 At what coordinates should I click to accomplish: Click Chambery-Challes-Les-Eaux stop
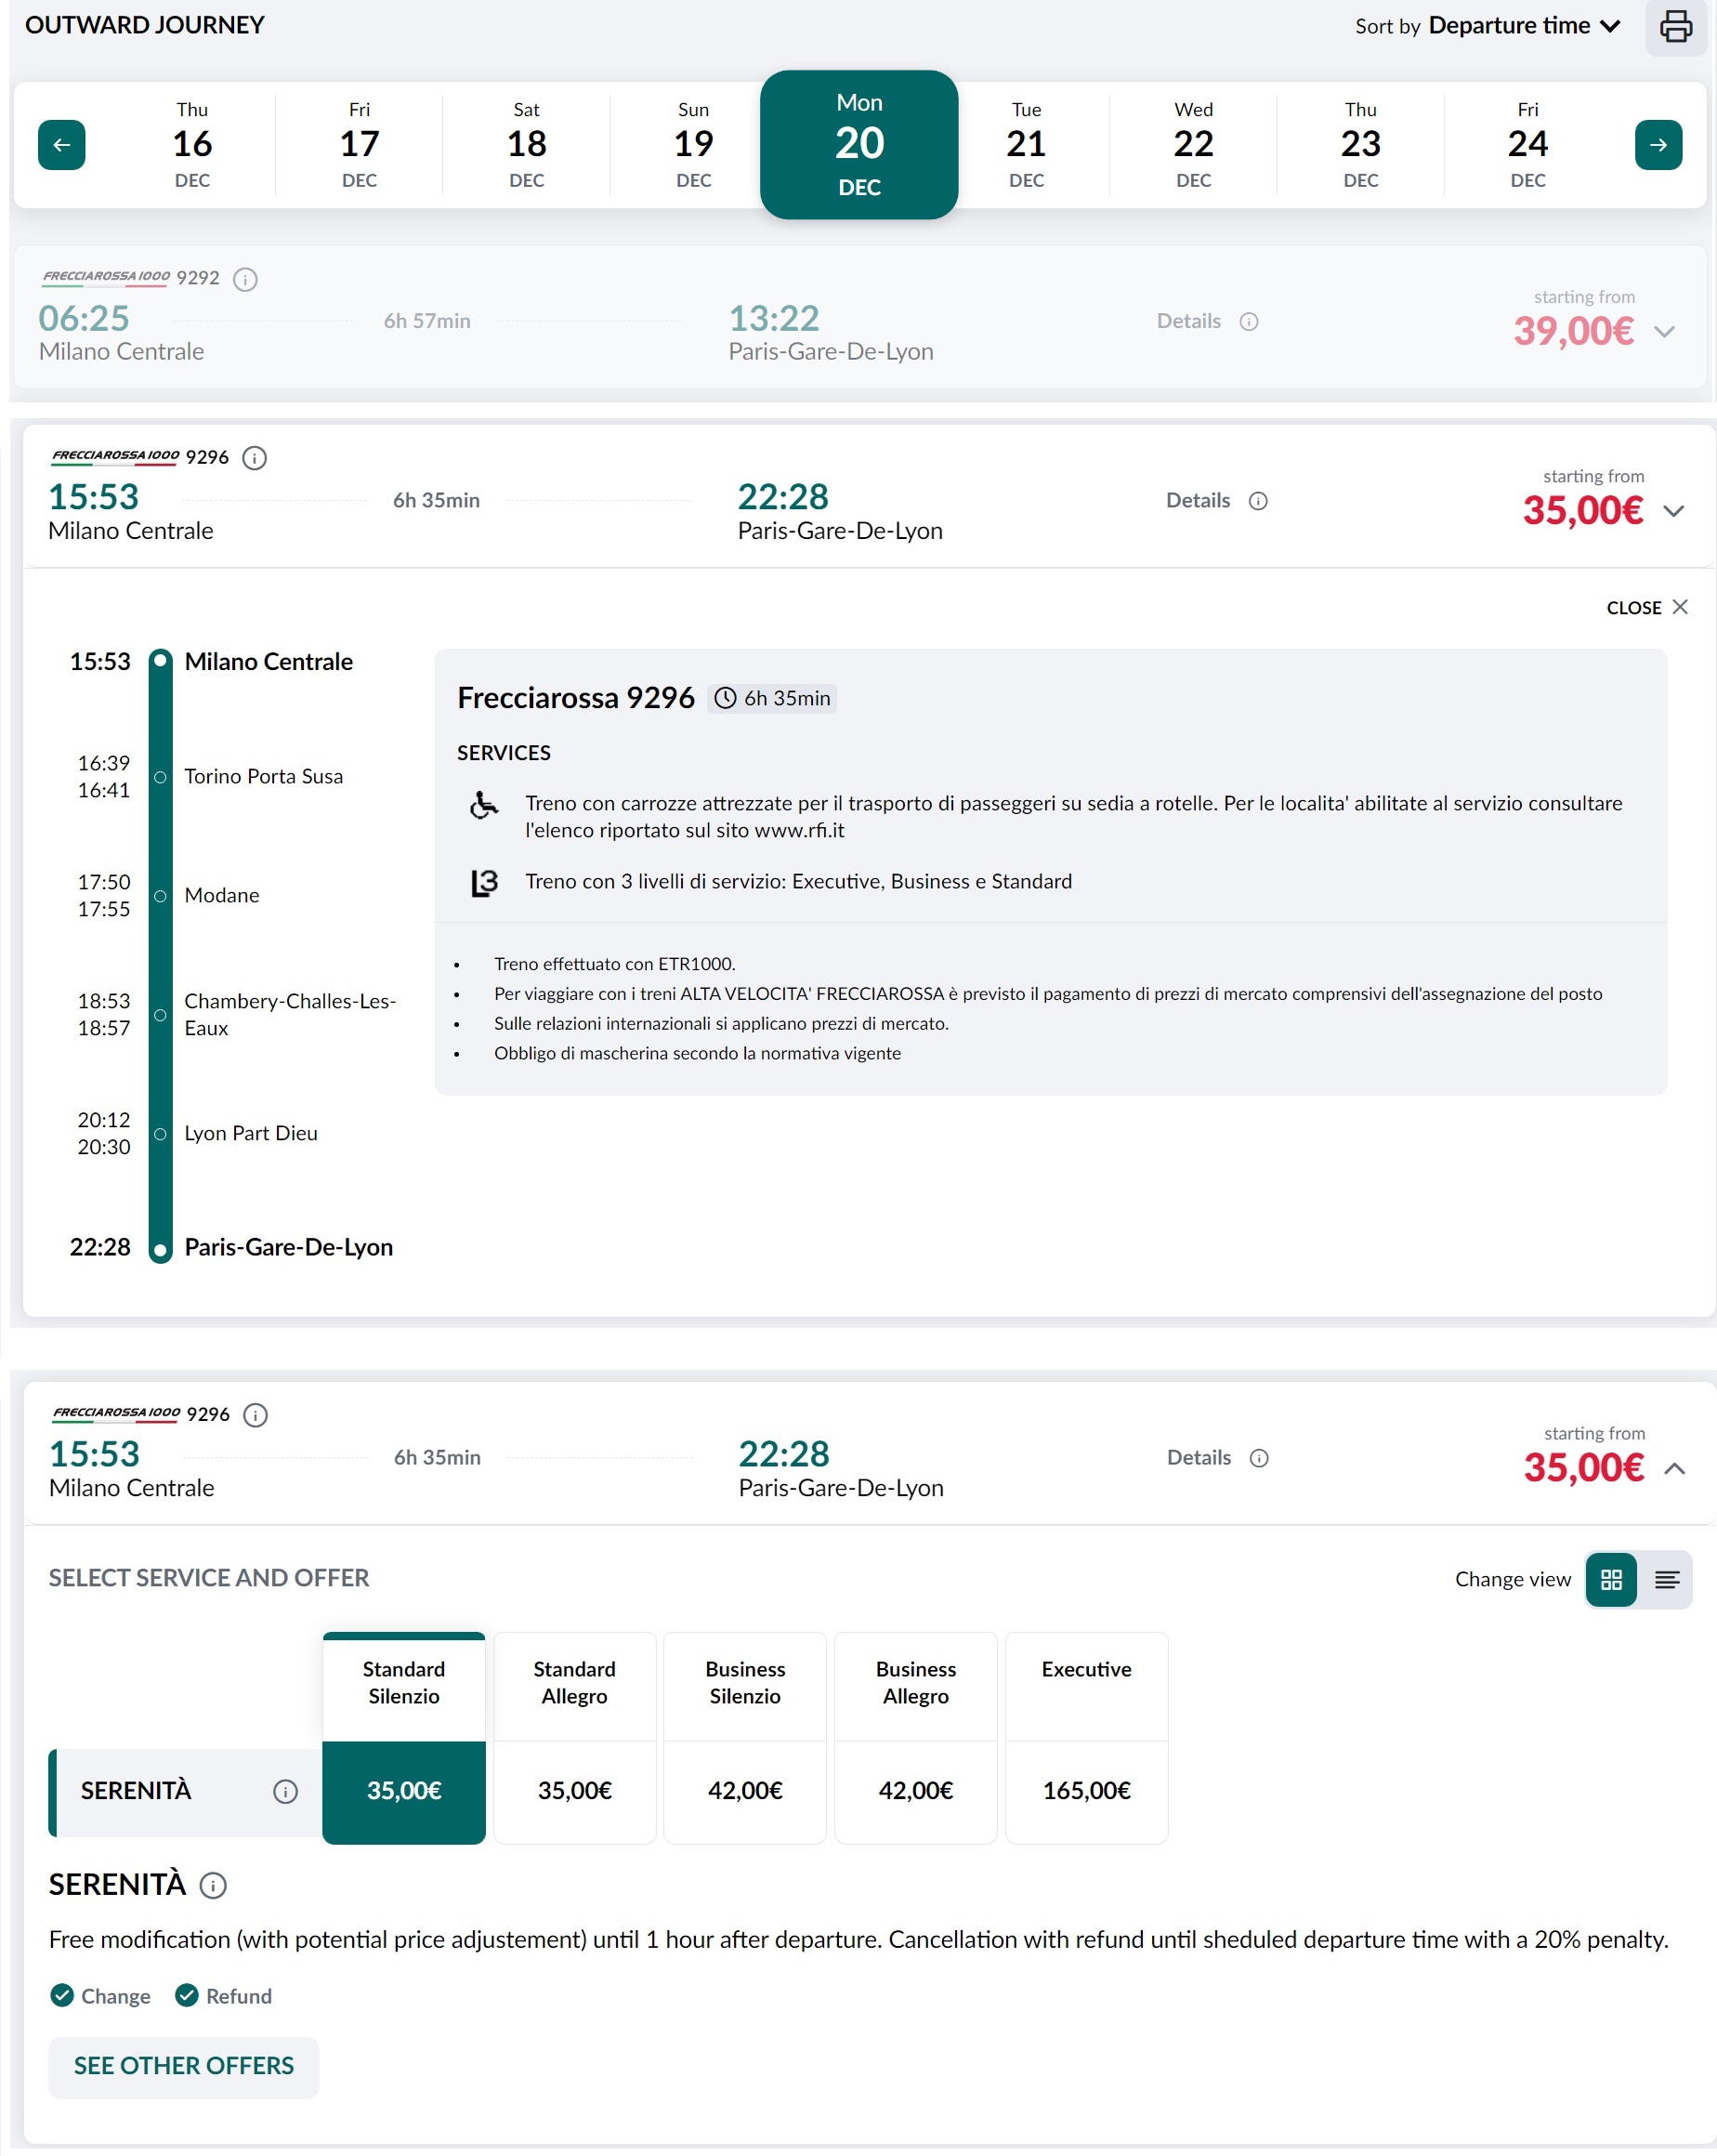[290, 1015]
